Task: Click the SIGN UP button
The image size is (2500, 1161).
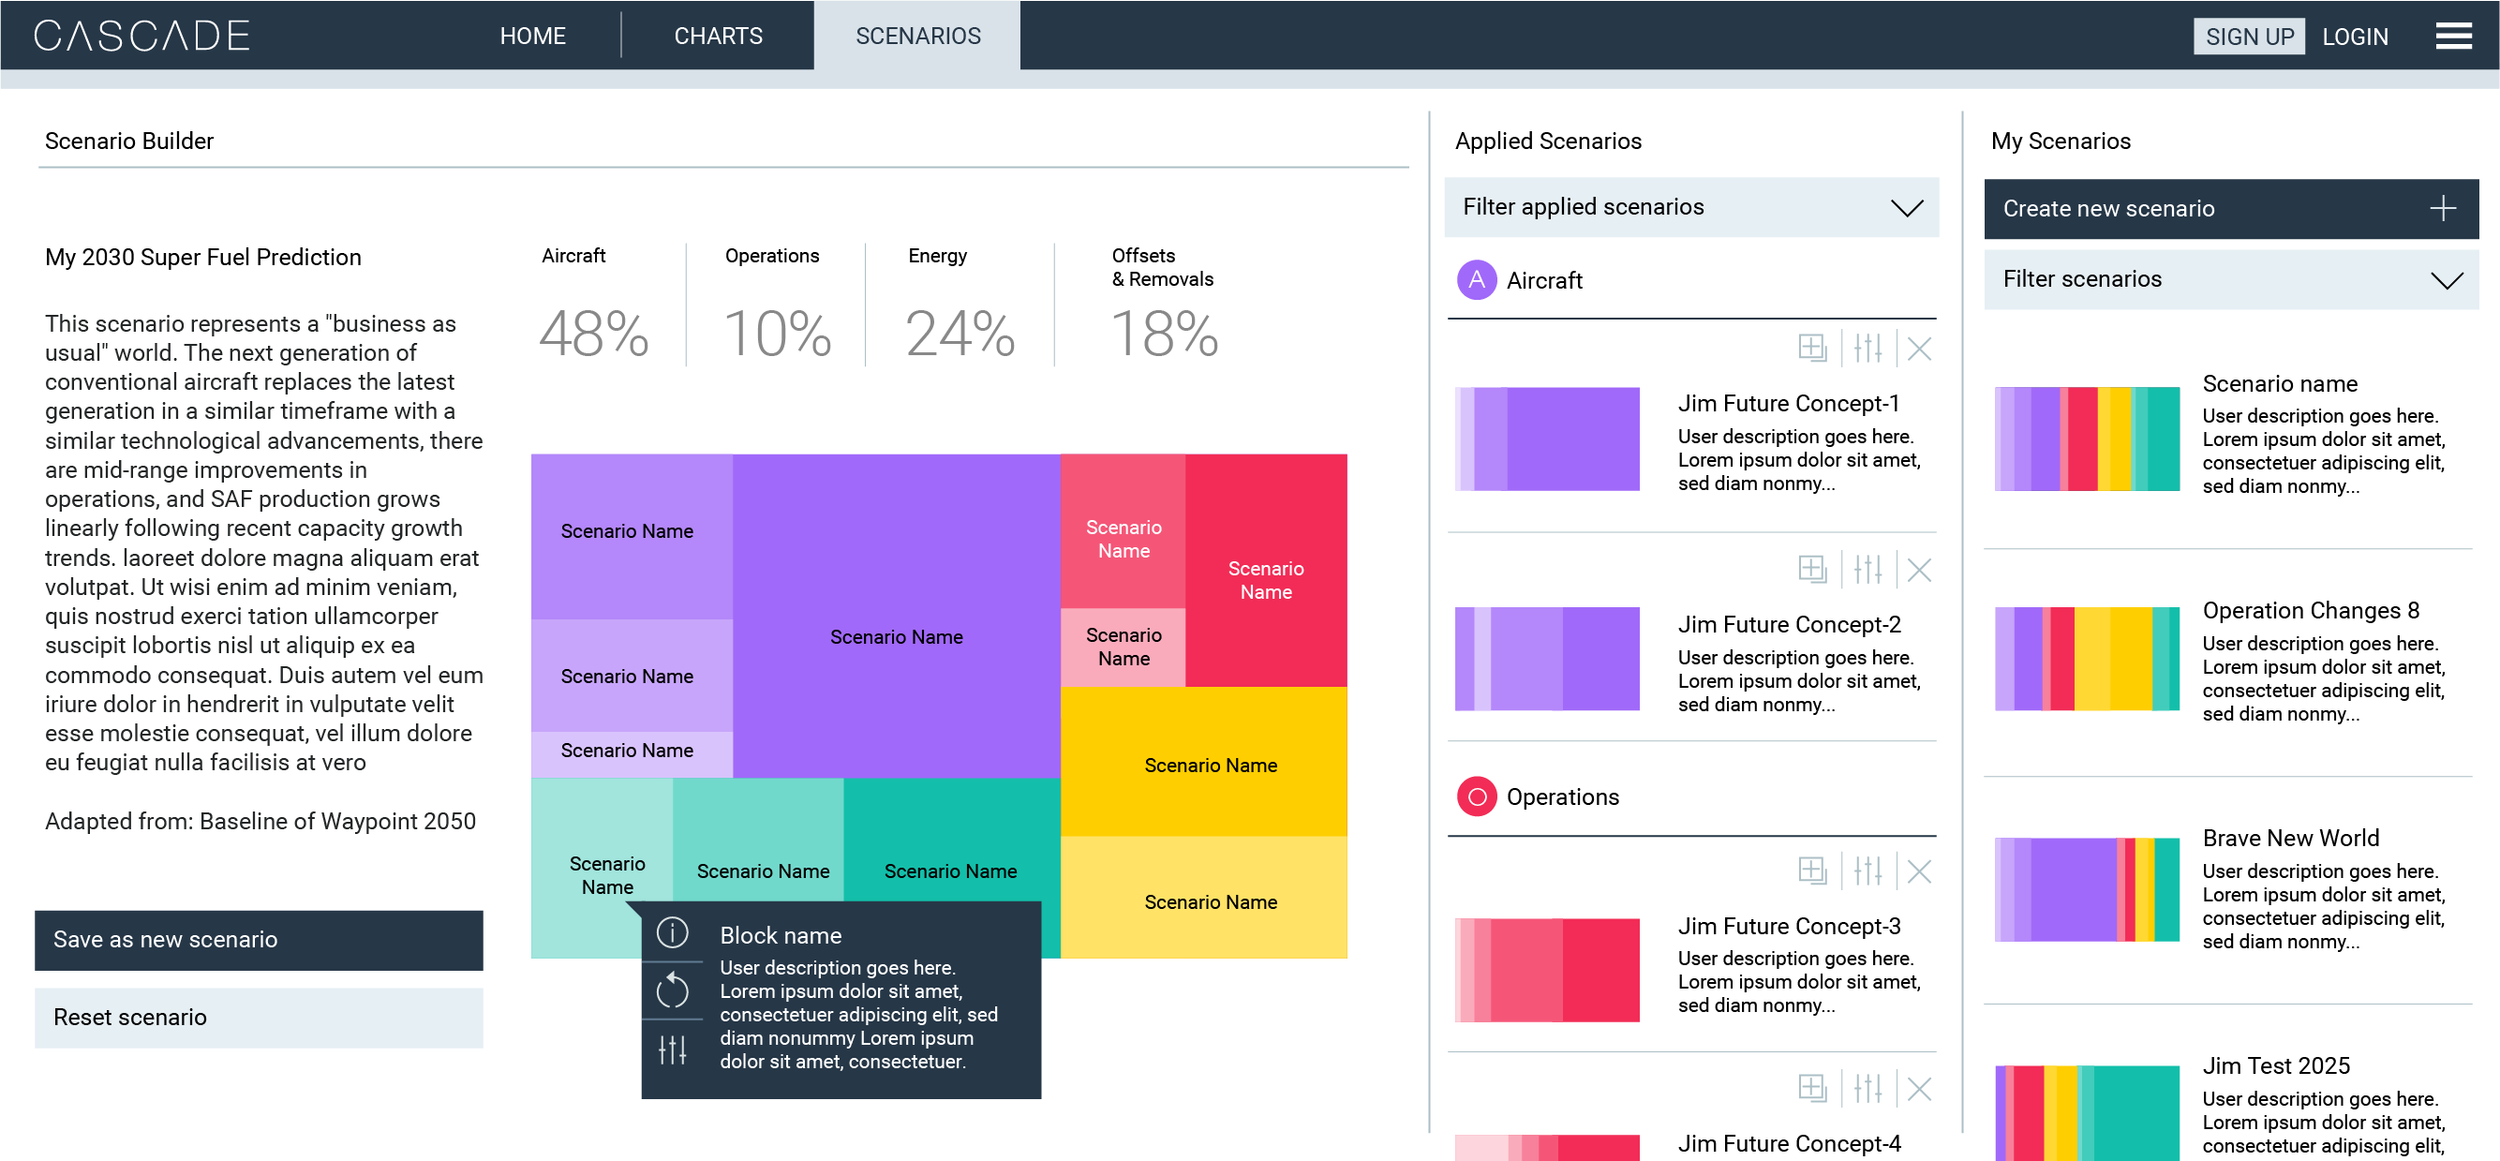Action: (2248, 36)
